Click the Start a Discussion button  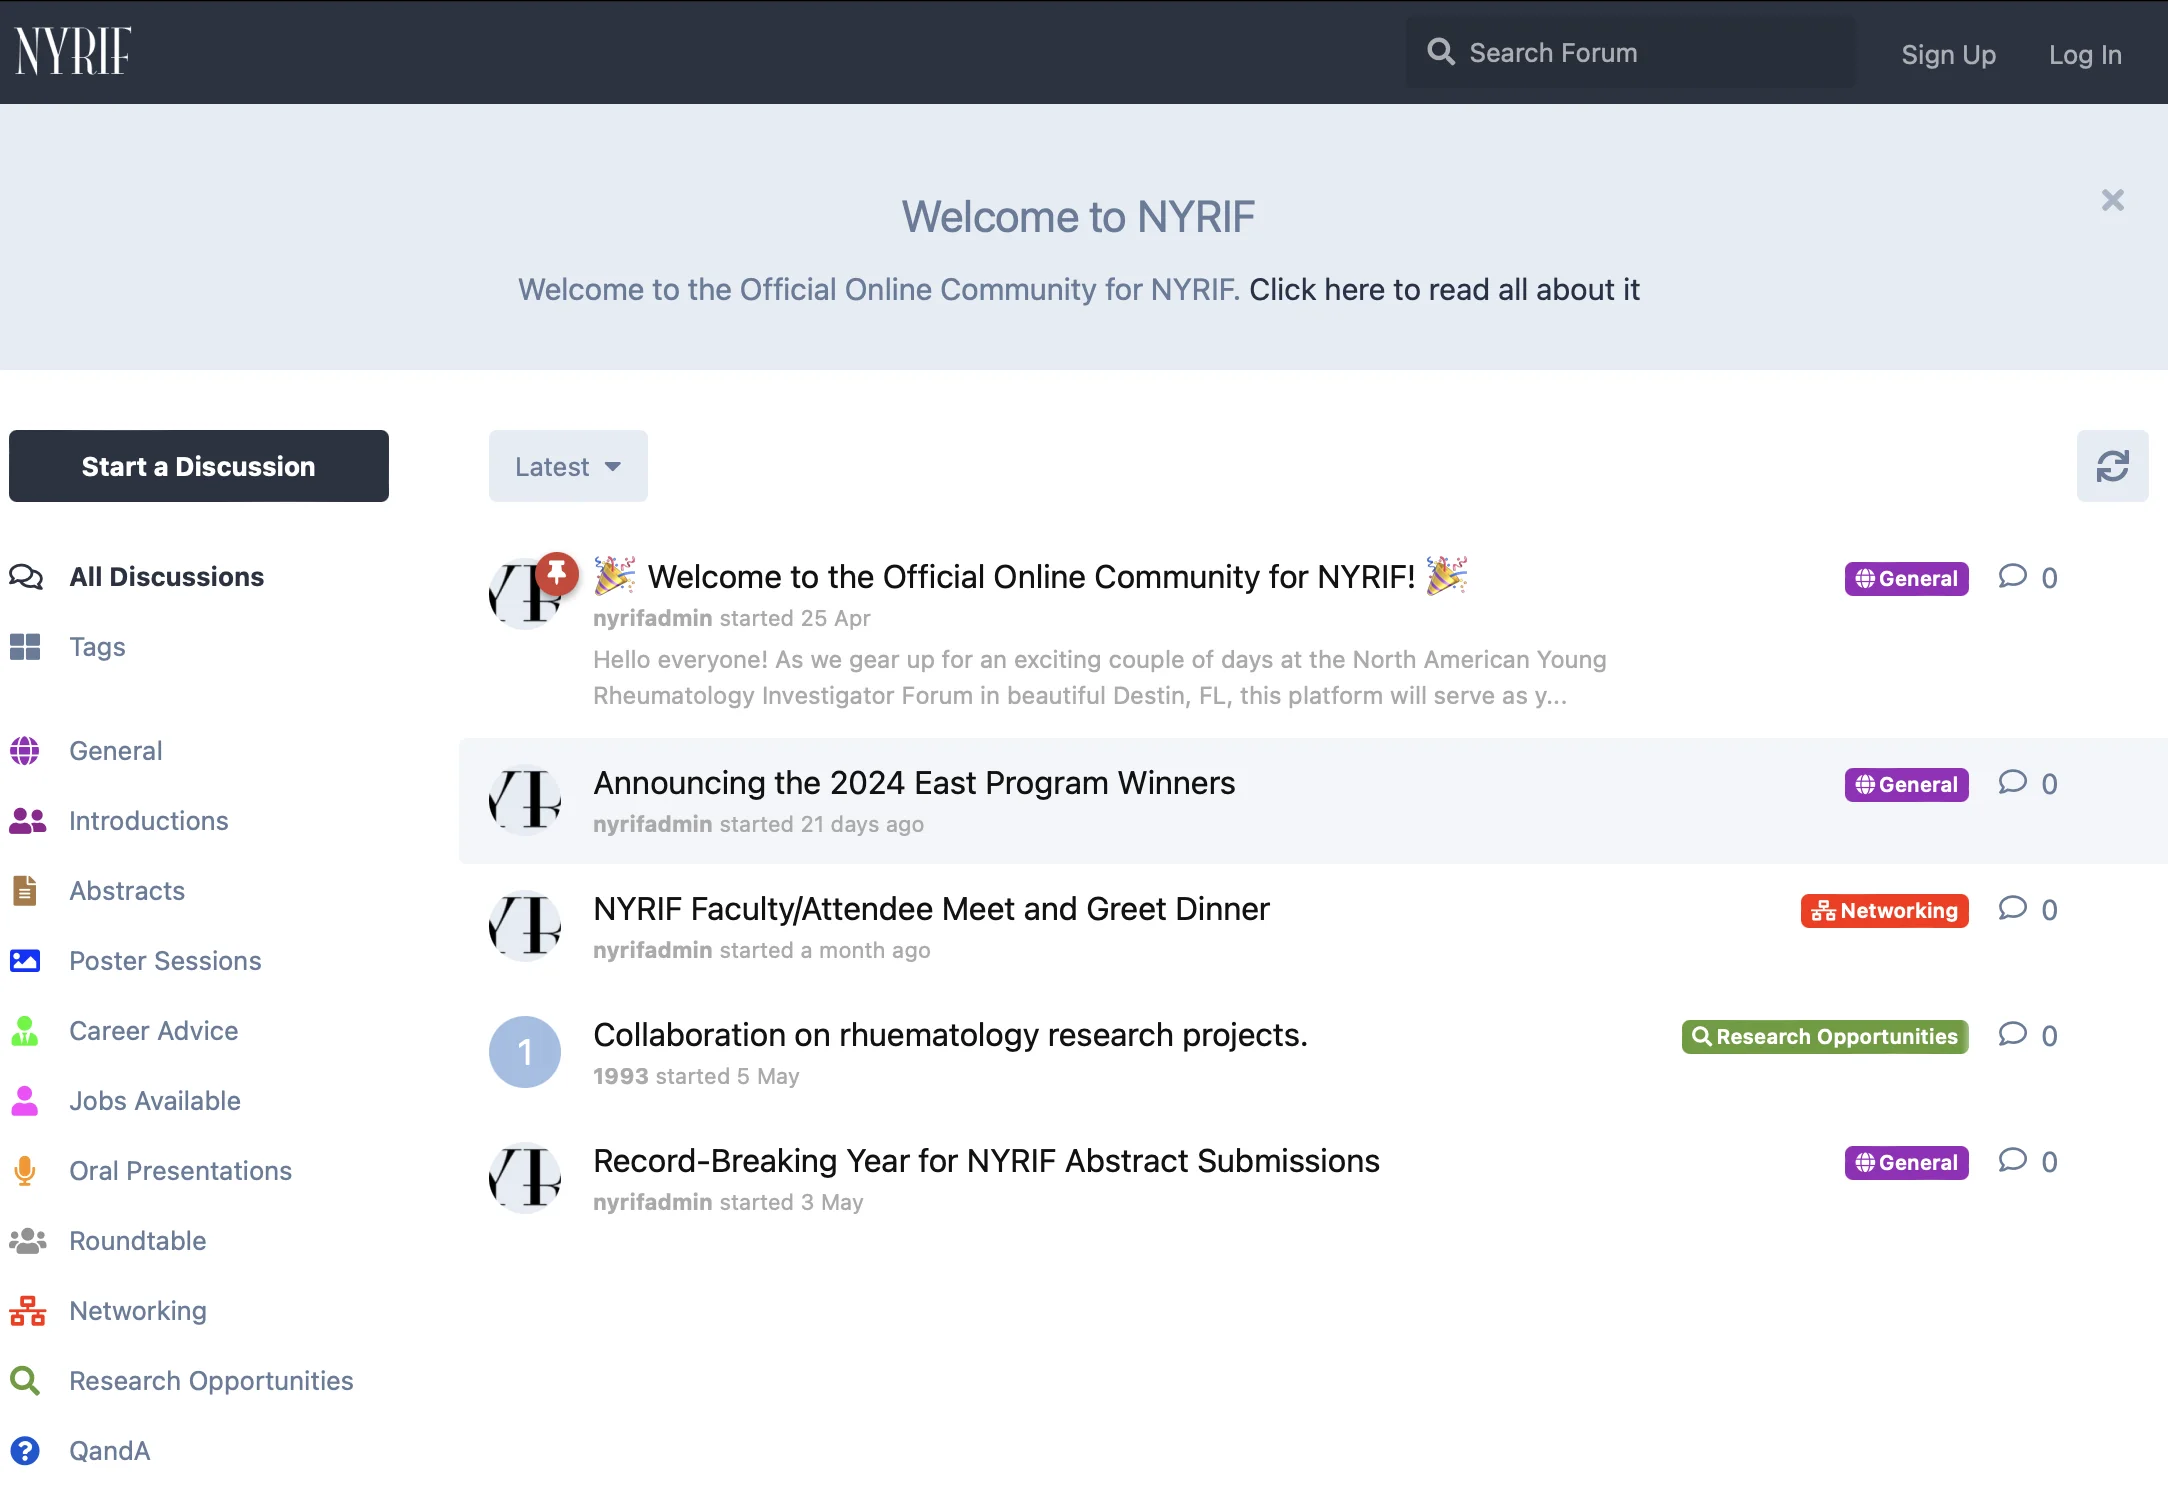pyautogui.click(x=199, y=466)
